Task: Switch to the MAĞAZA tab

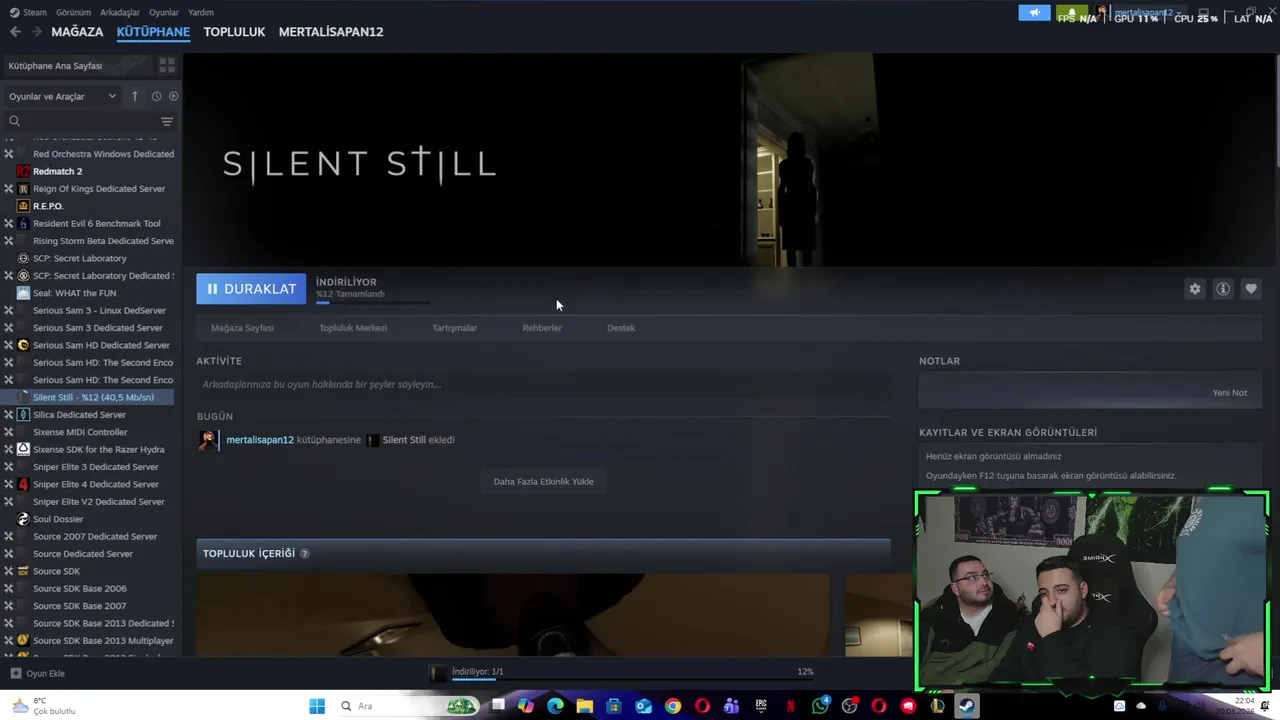Action: (x=77, y=32)
